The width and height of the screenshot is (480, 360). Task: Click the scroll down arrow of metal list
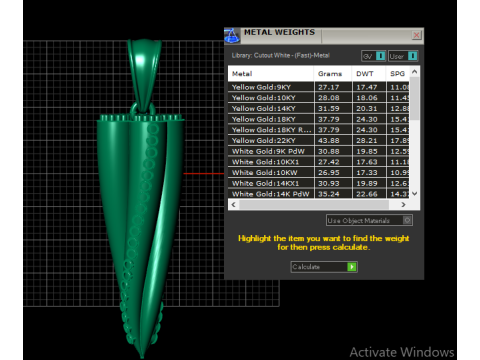pyautogui.click(x=415, y=193)
